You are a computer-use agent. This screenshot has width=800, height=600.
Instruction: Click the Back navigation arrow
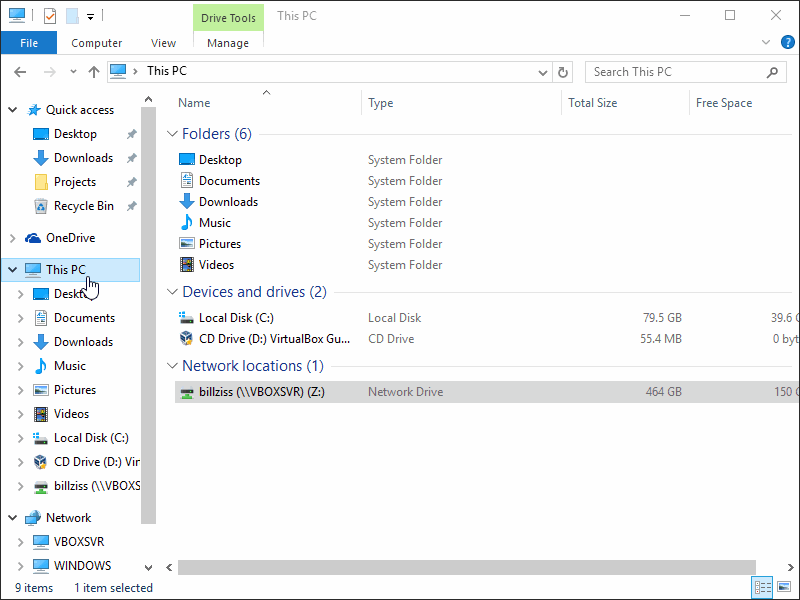20,71
